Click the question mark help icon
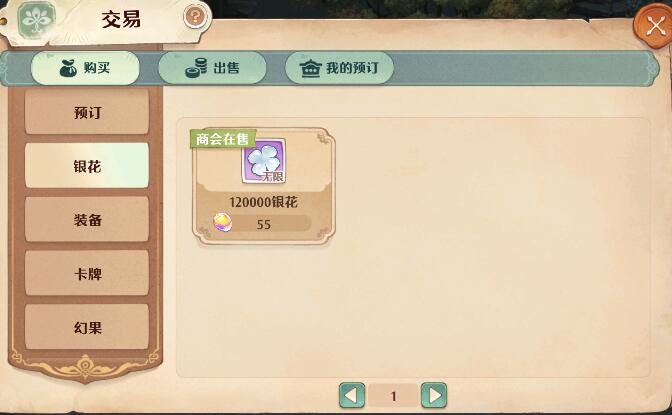Image resolution: width=672 pixels, height=415 pixels. pos(195,17)
